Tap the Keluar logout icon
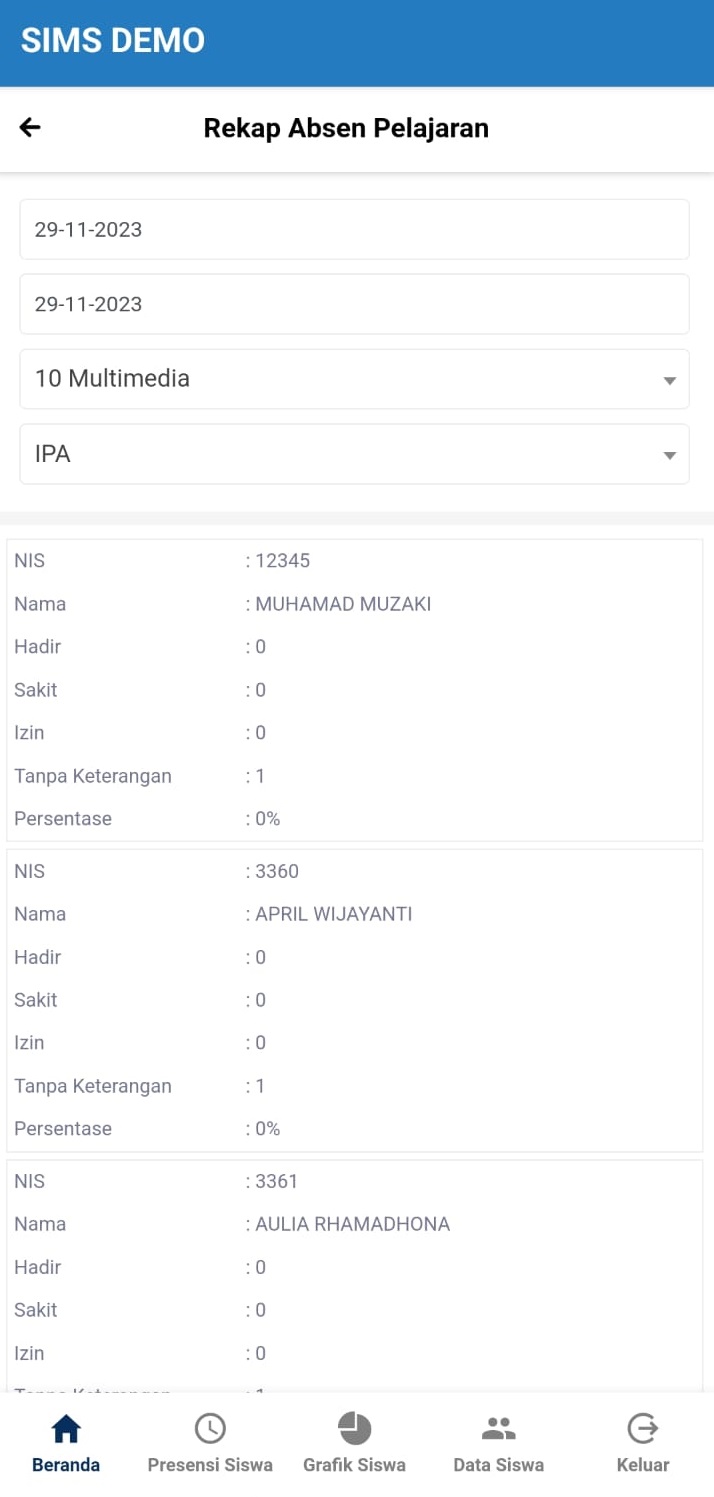Screen dimensions: 714x1497 pyautogui.click(x=642, y=1428)
